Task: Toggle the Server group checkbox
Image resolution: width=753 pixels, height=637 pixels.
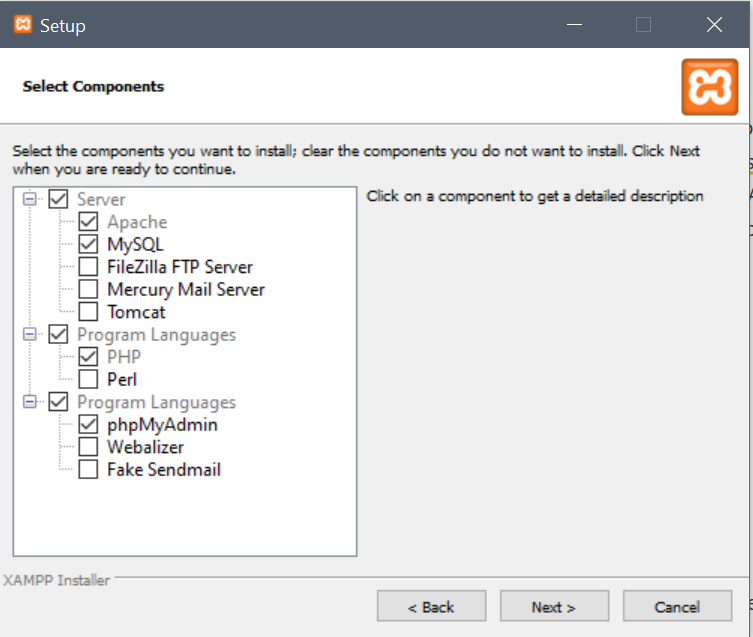Action: pyautogui.click(x=58, y=199)
